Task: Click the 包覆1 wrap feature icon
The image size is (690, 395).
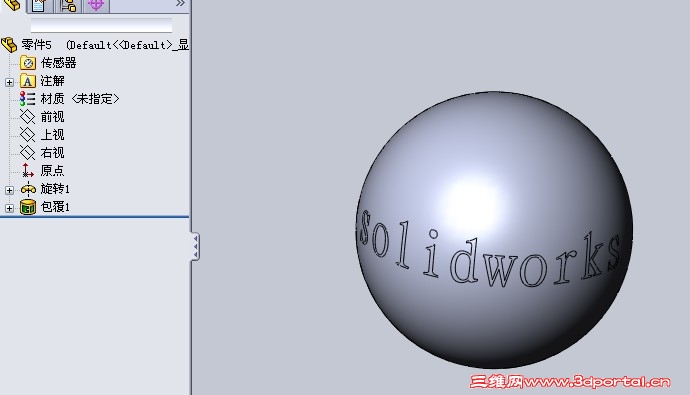Action: point(28,207)
